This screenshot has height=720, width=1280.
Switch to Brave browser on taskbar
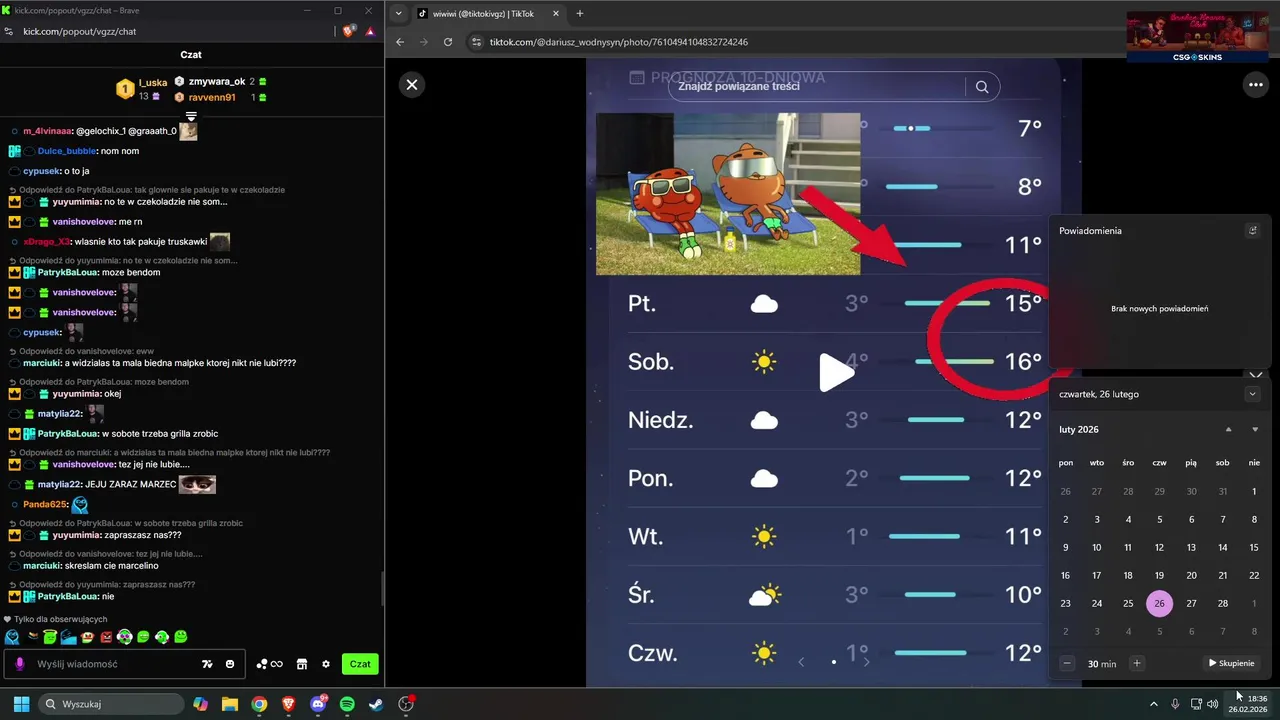[289, 704]
